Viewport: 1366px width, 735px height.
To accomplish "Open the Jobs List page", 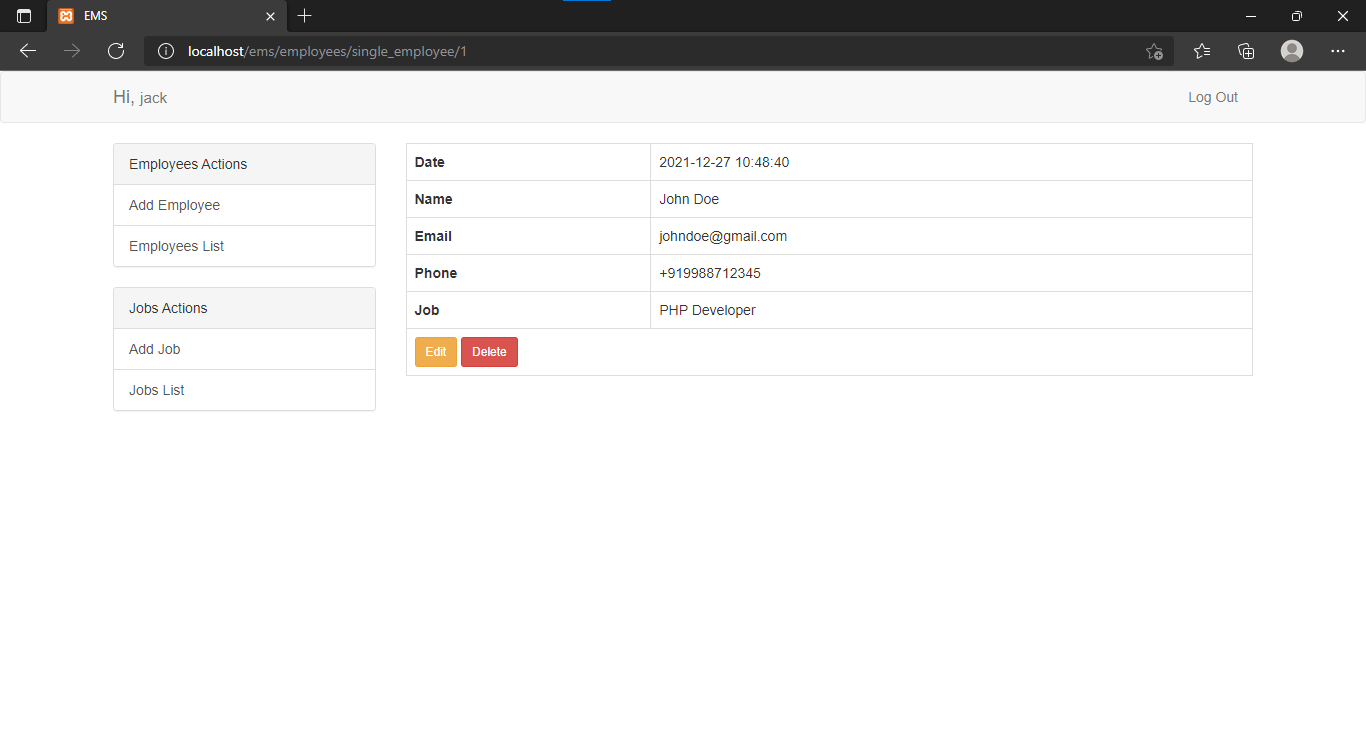I will (156, 390).
